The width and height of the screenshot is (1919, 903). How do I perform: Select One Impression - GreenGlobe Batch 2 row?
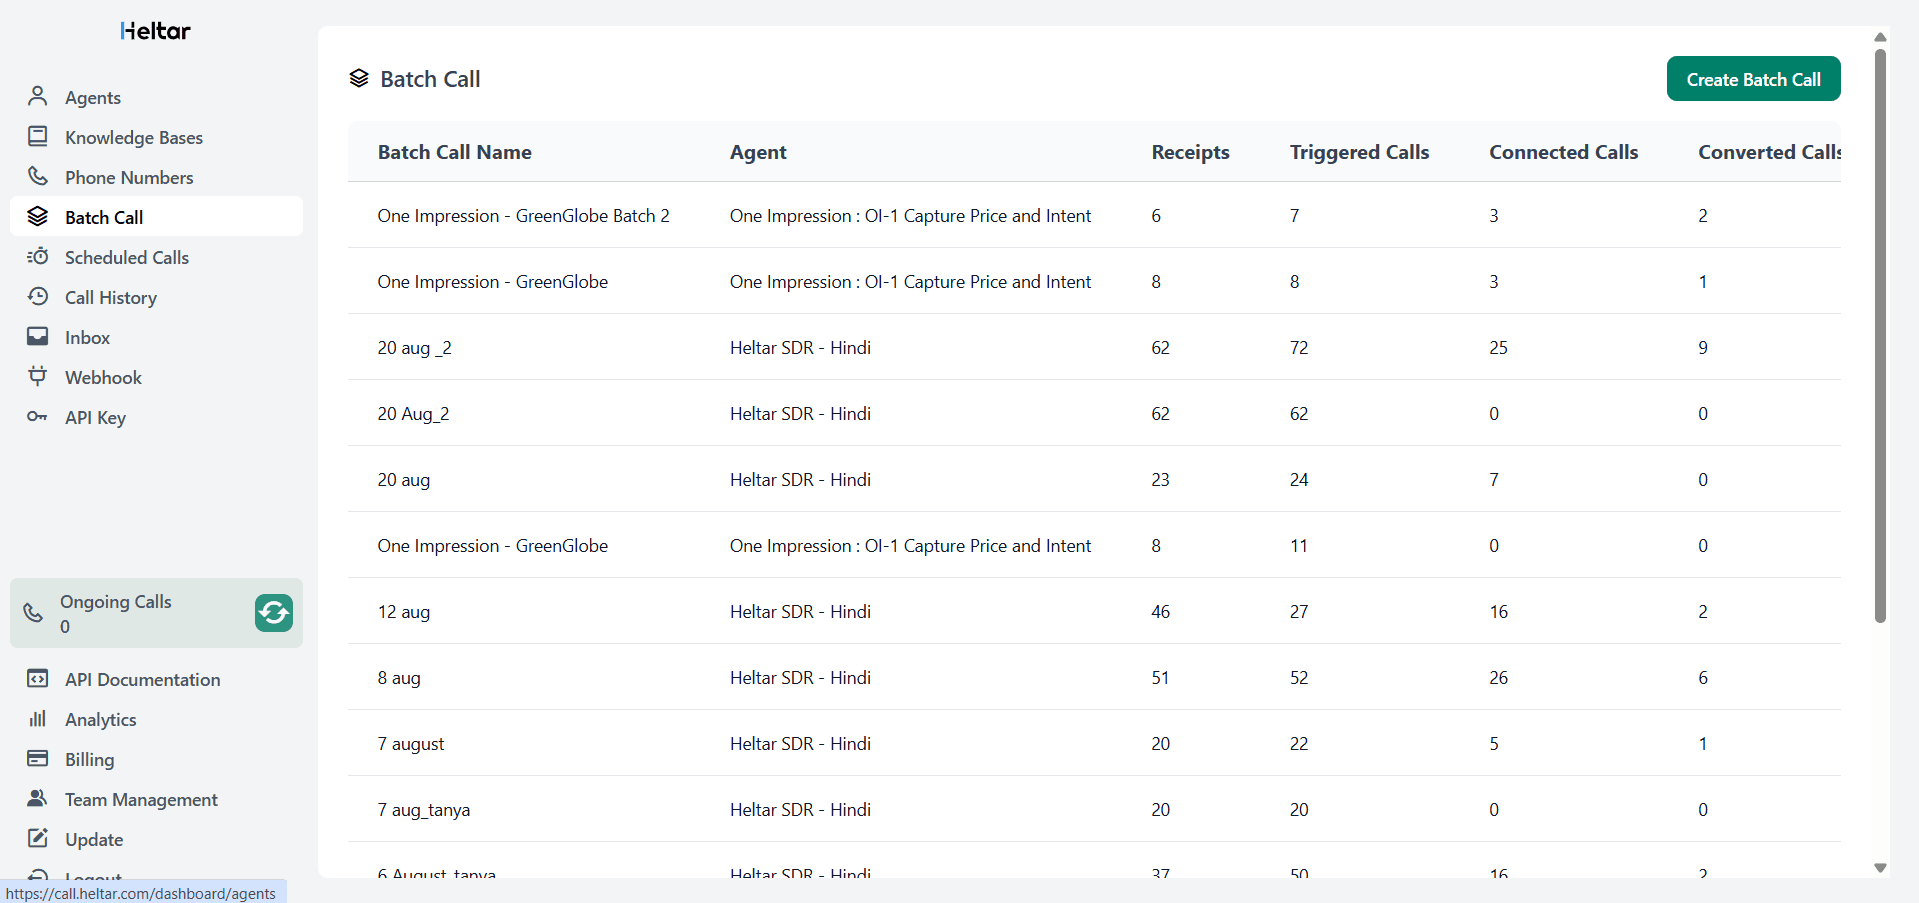click(523, 216)
